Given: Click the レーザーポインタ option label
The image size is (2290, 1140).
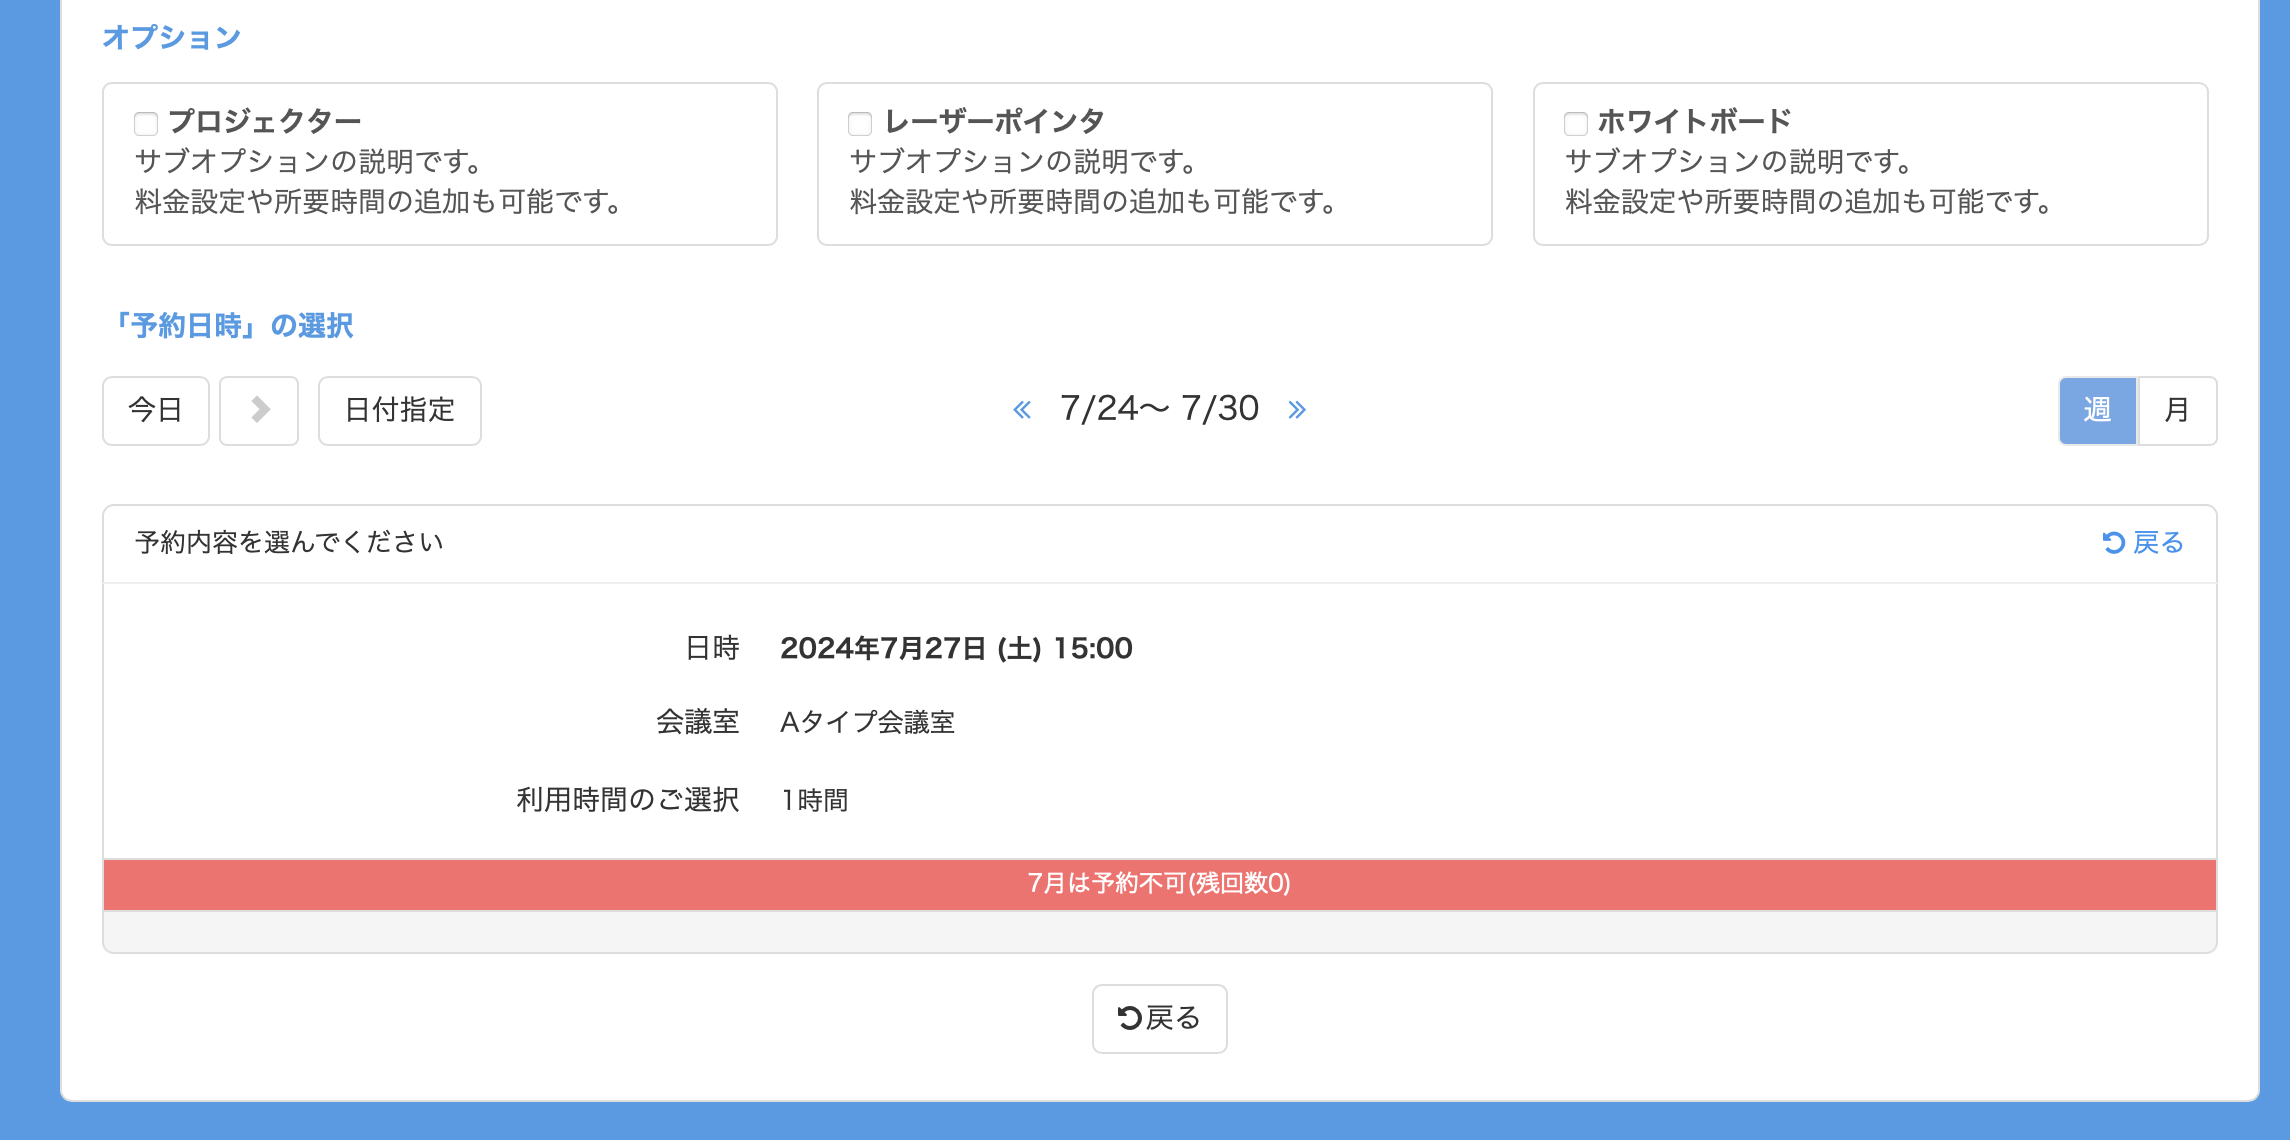Looking at the screenshot, I should click(x=994, y=121).
